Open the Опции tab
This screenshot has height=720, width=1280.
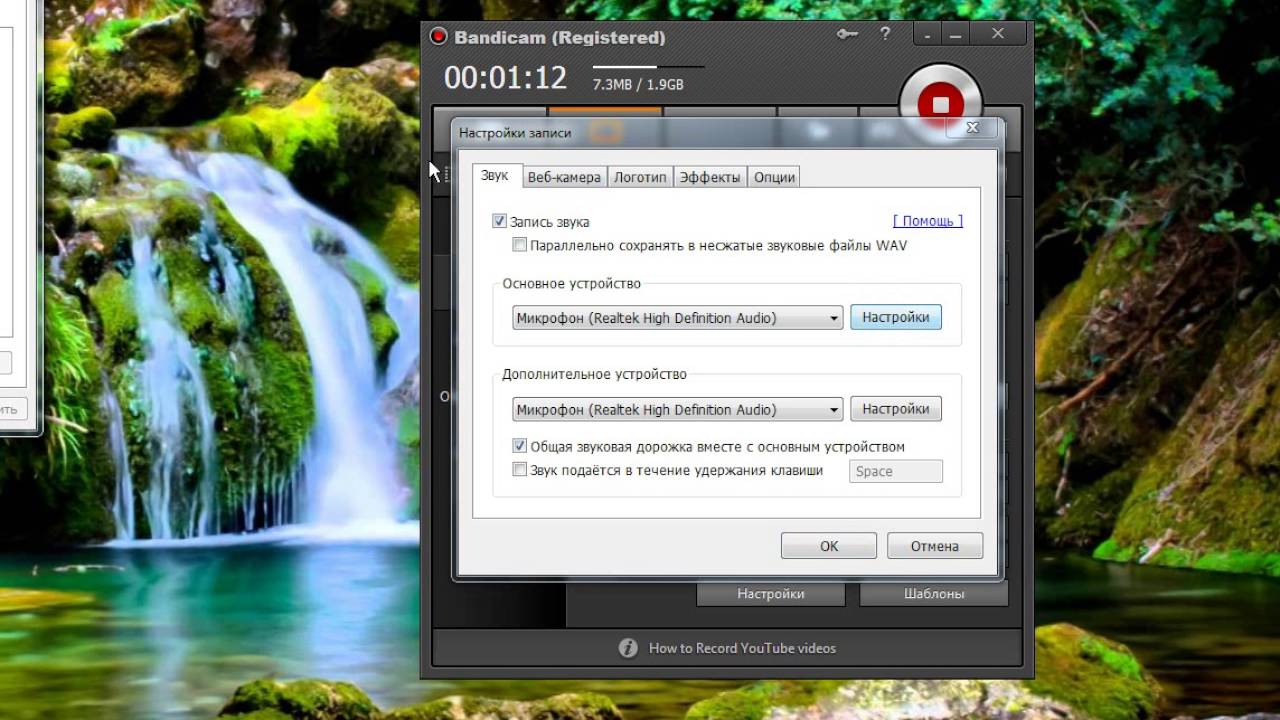(x=774, y=177)
